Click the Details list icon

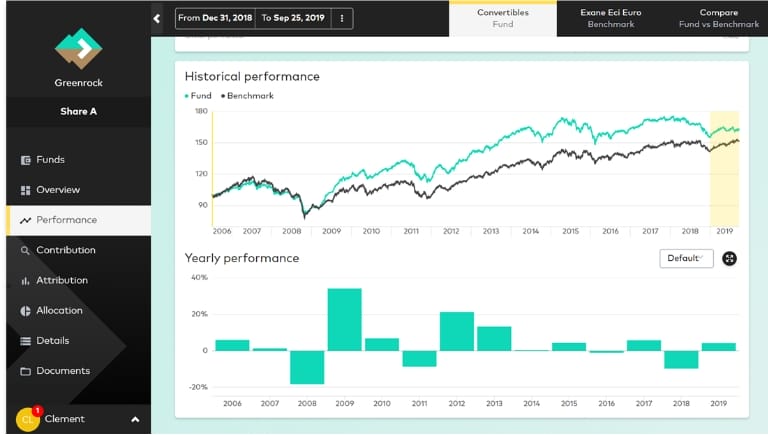click(x=26, y=341)
